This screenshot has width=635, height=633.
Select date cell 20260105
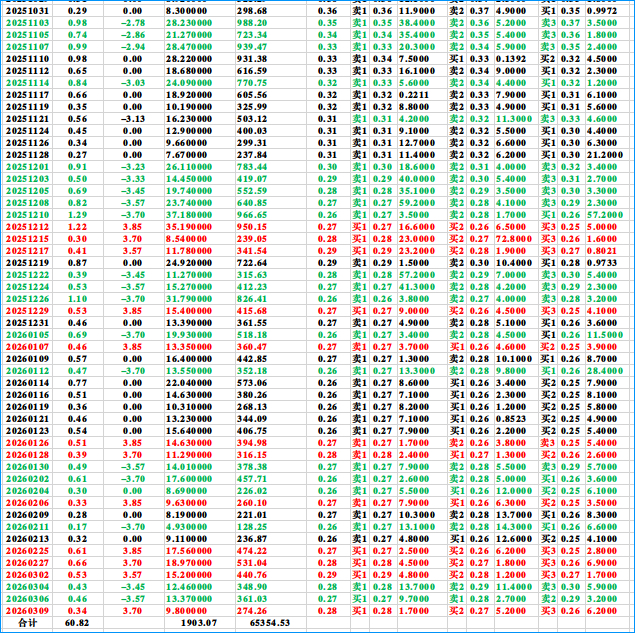27,335
